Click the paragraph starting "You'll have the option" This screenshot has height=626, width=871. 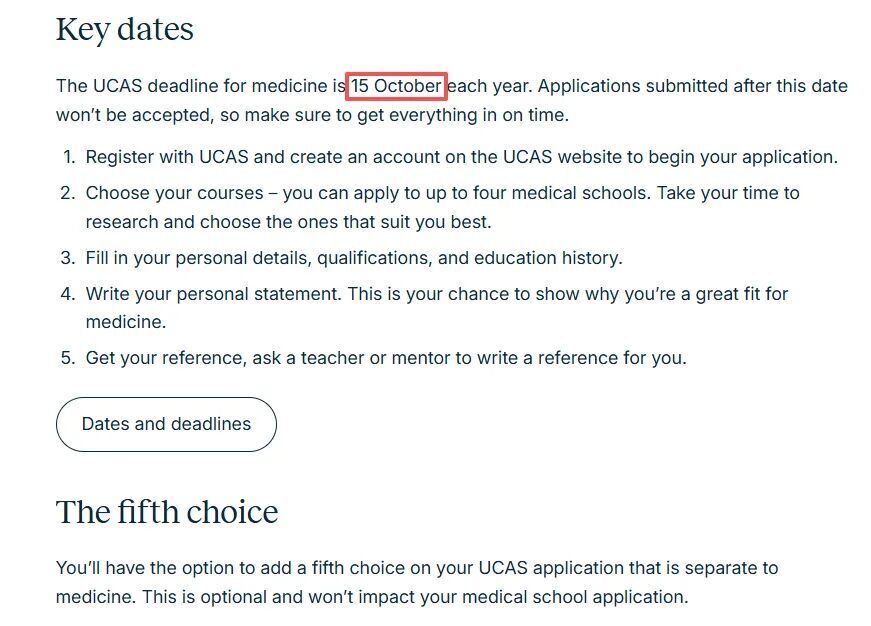[x=416, y=568]
